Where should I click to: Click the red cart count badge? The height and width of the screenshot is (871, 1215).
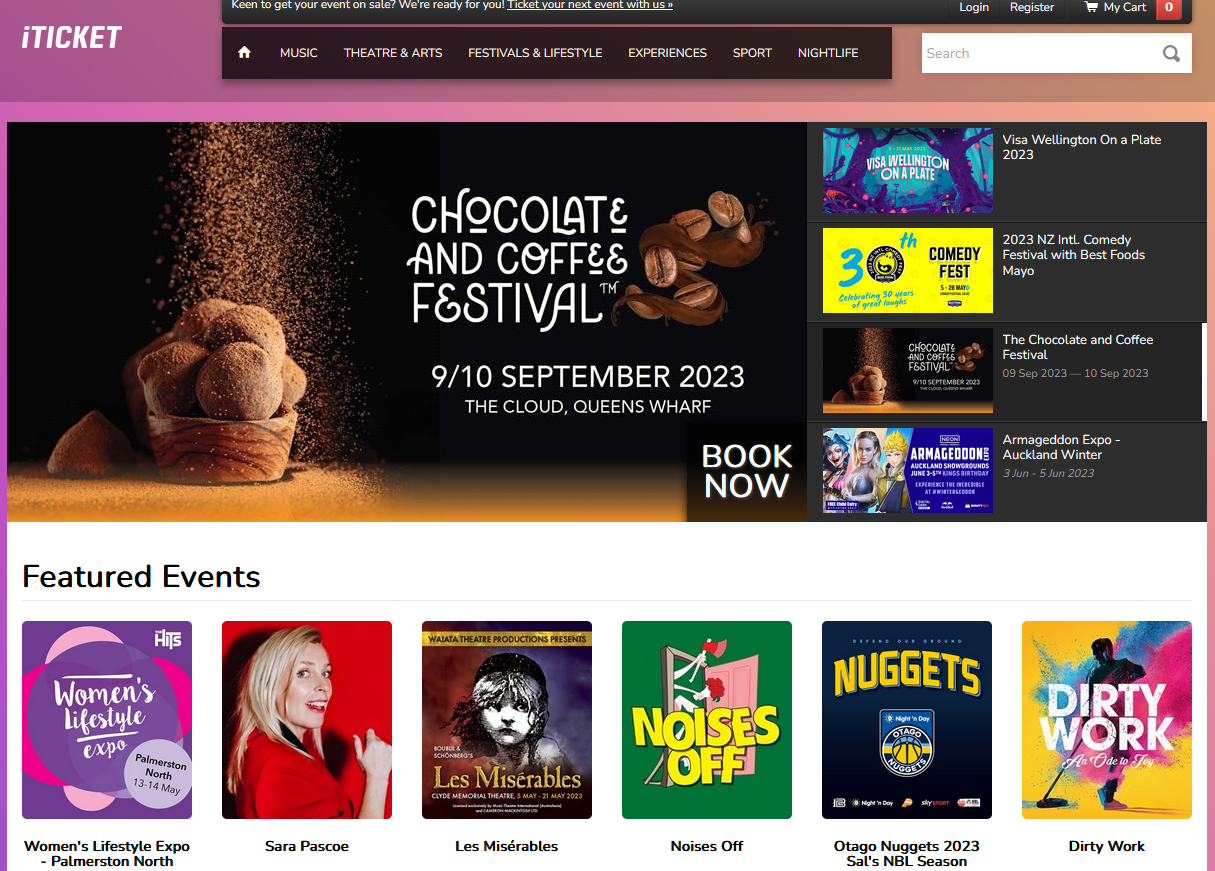(x=1168, y=8)
